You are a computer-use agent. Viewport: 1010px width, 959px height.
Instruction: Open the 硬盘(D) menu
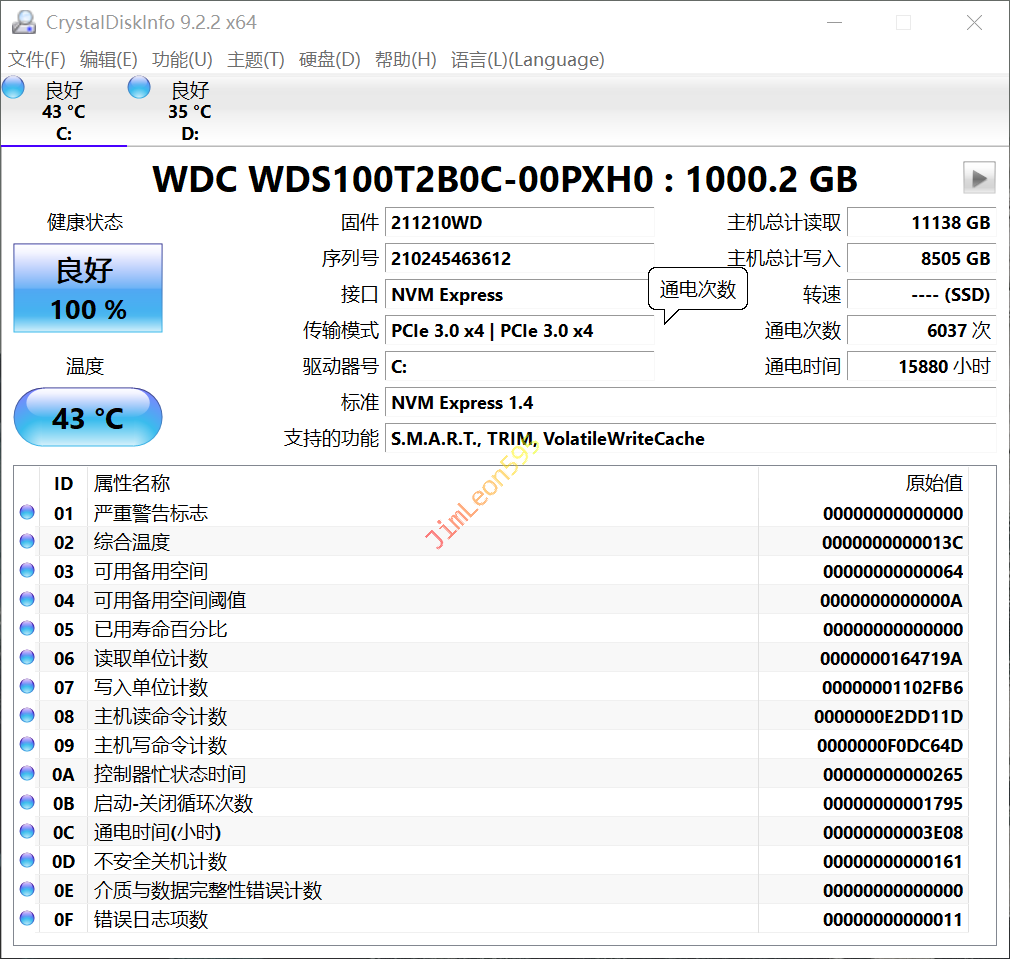[330, 60]
